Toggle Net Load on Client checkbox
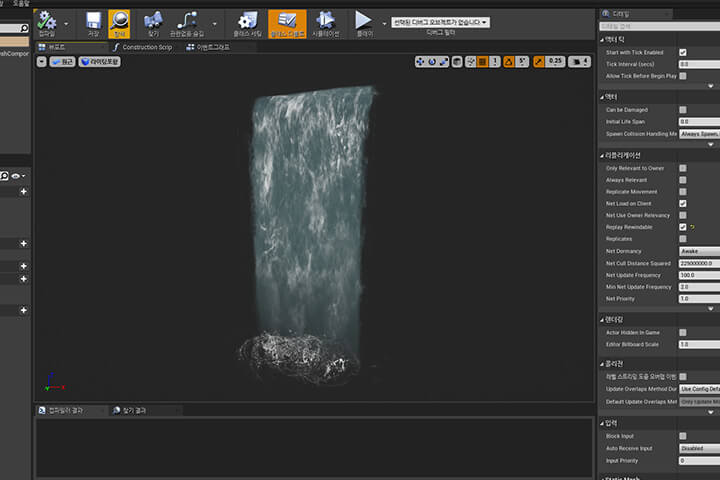 683,203
